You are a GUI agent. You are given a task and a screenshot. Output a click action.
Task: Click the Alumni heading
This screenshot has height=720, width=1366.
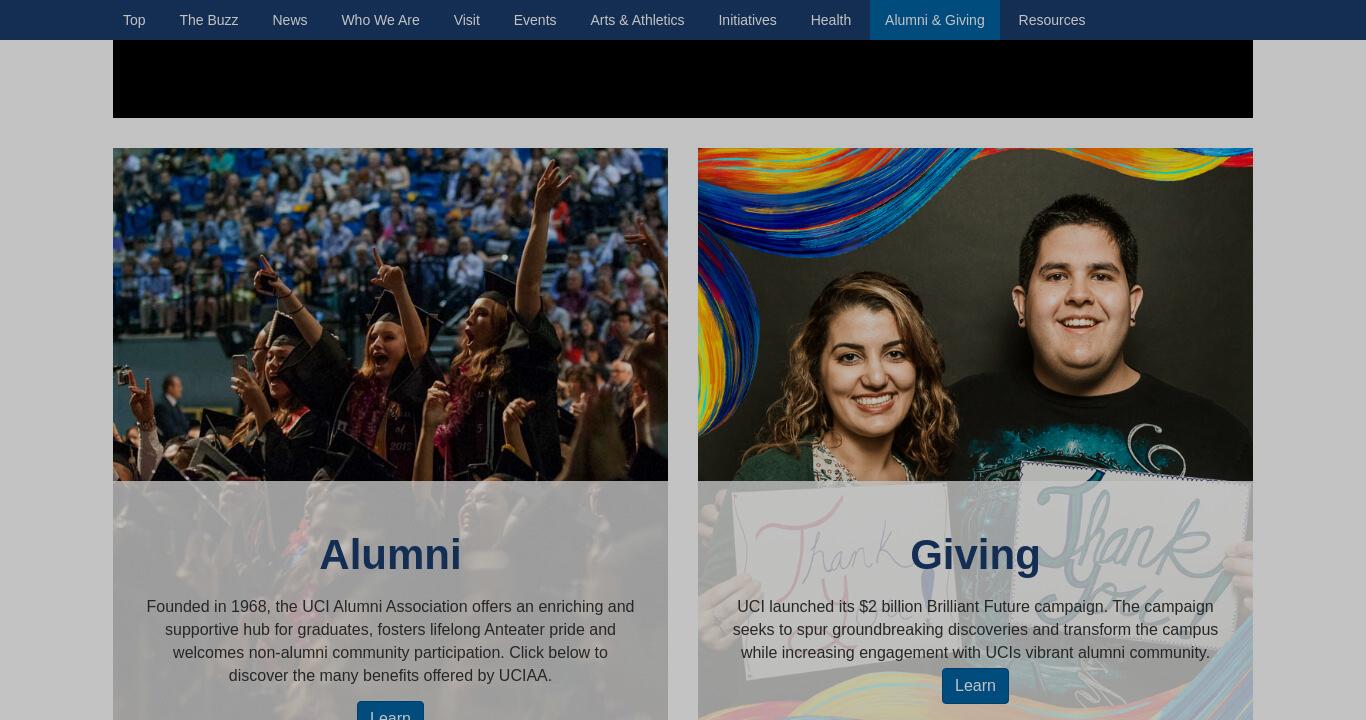tap(390, 555)
